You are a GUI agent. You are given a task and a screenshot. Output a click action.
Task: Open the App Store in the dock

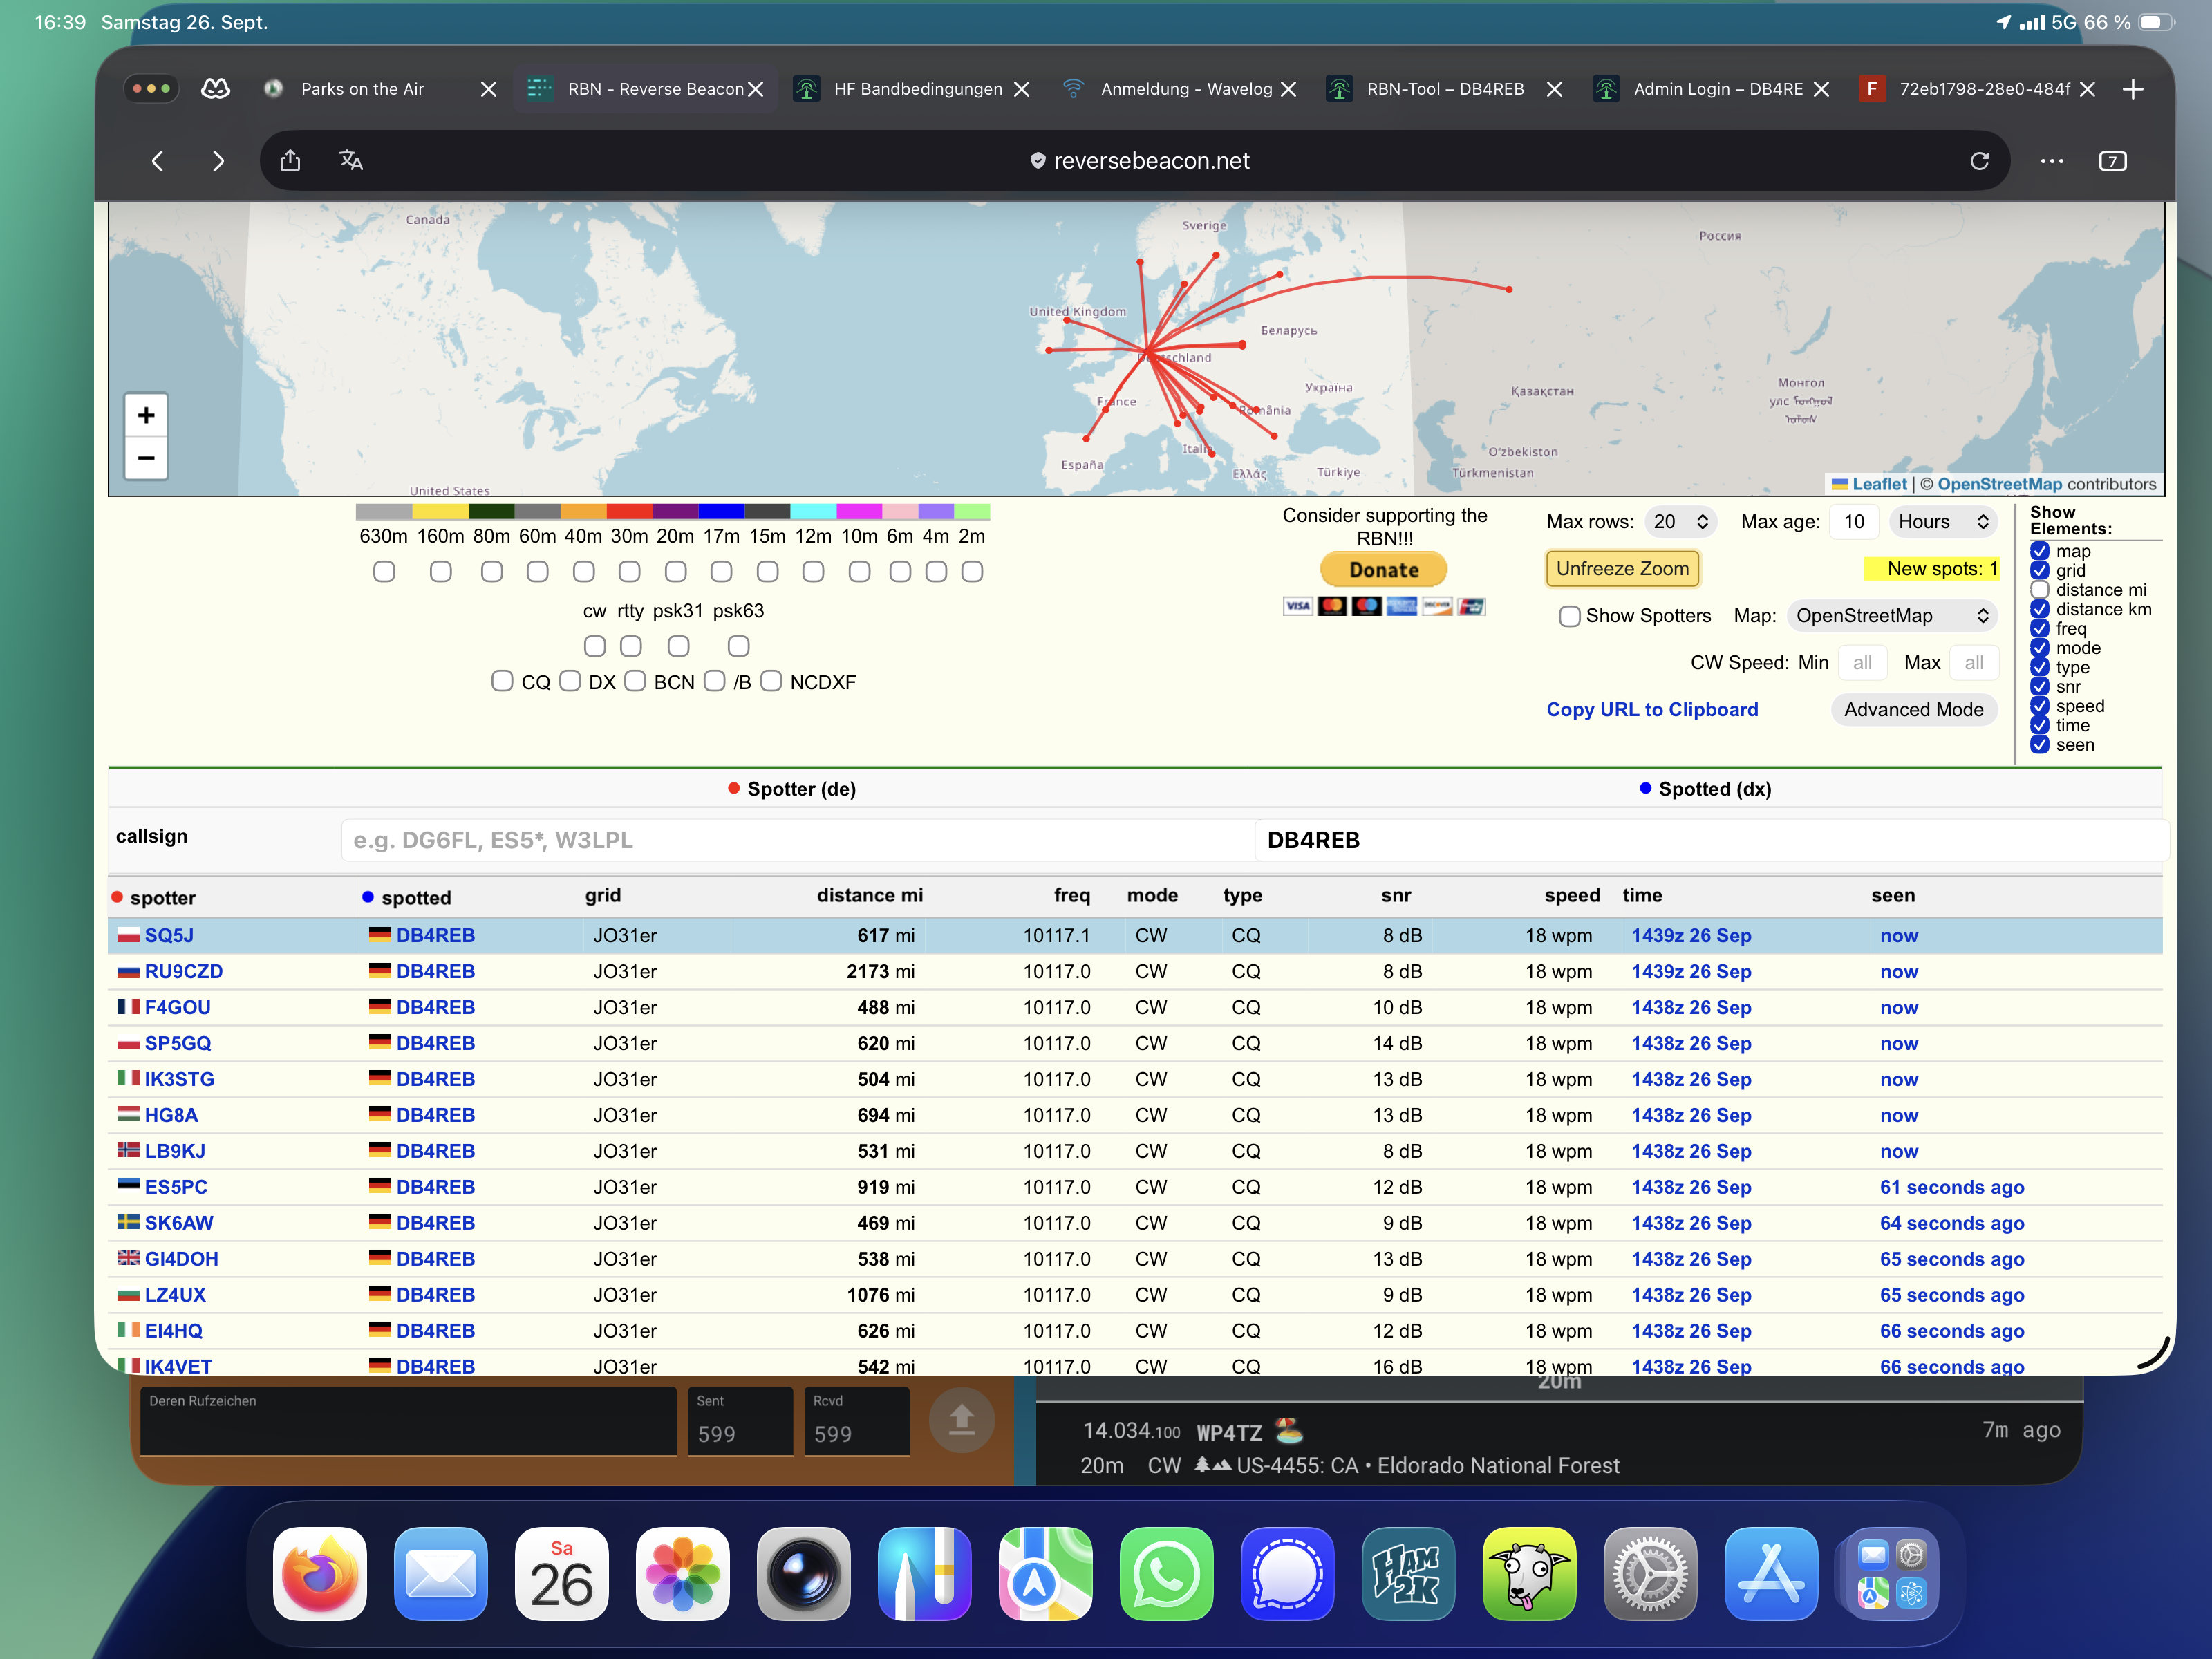click(x=1771, y=1573)
